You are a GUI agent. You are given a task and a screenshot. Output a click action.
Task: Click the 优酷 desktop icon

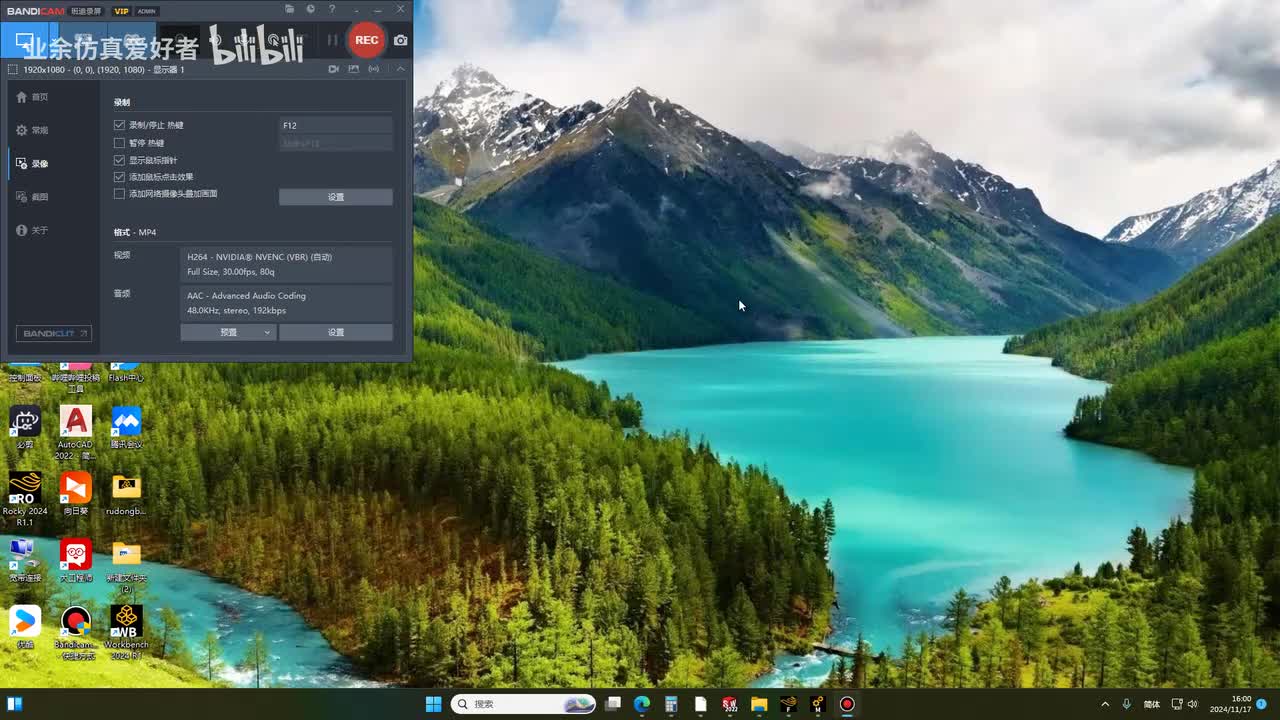25,627
